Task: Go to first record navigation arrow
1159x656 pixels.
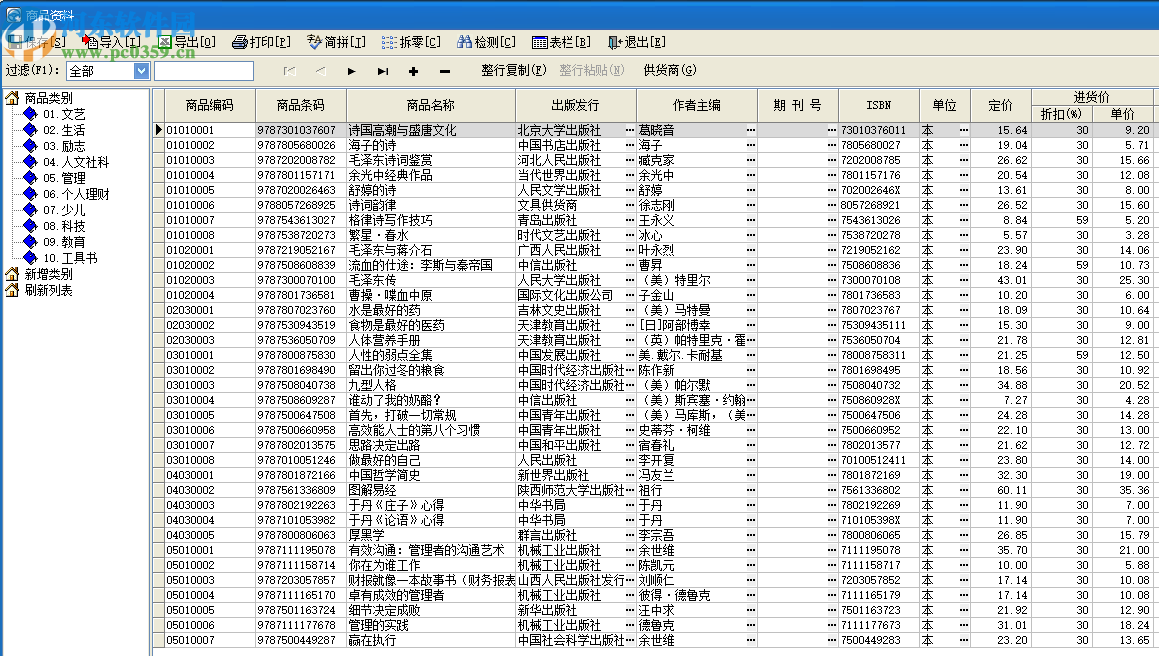Action: [x=290, y=71]
